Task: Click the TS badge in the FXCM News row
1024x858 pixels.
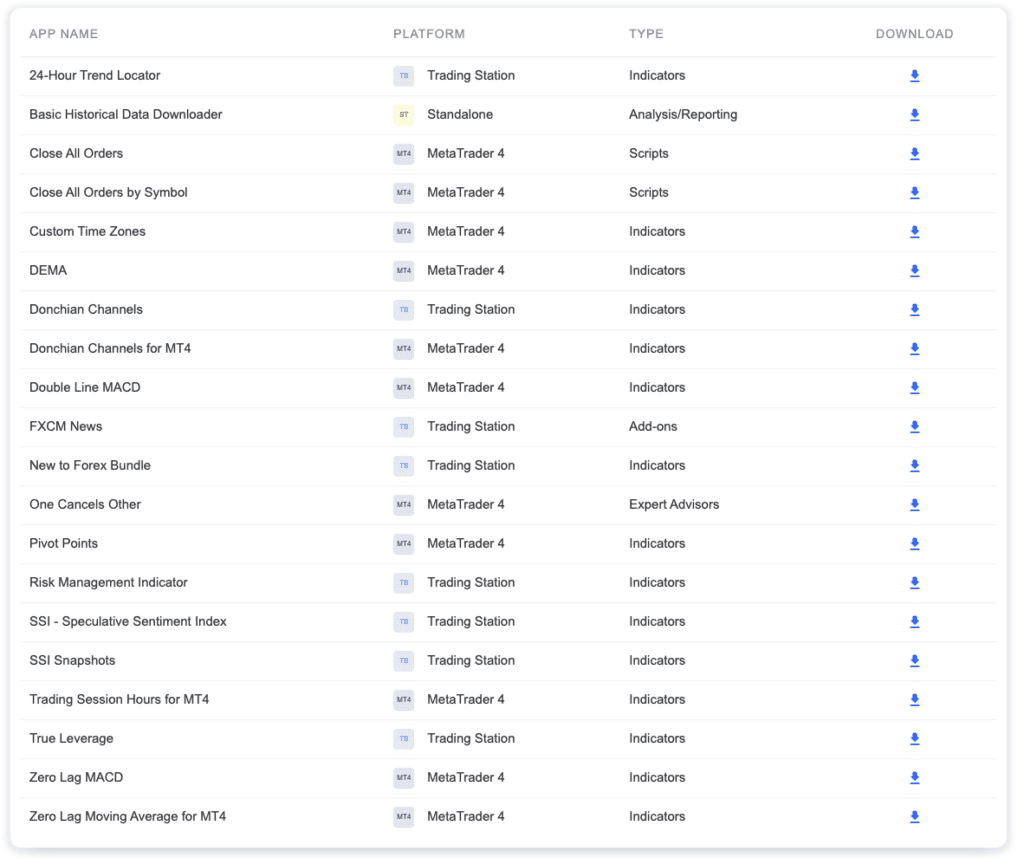Action: [x=404, y=427]
